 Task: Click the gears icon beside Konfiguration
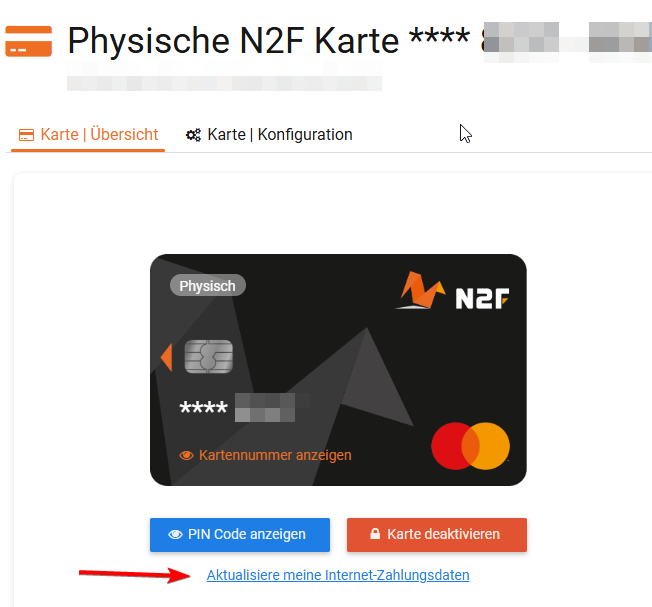tap(193, 135)
